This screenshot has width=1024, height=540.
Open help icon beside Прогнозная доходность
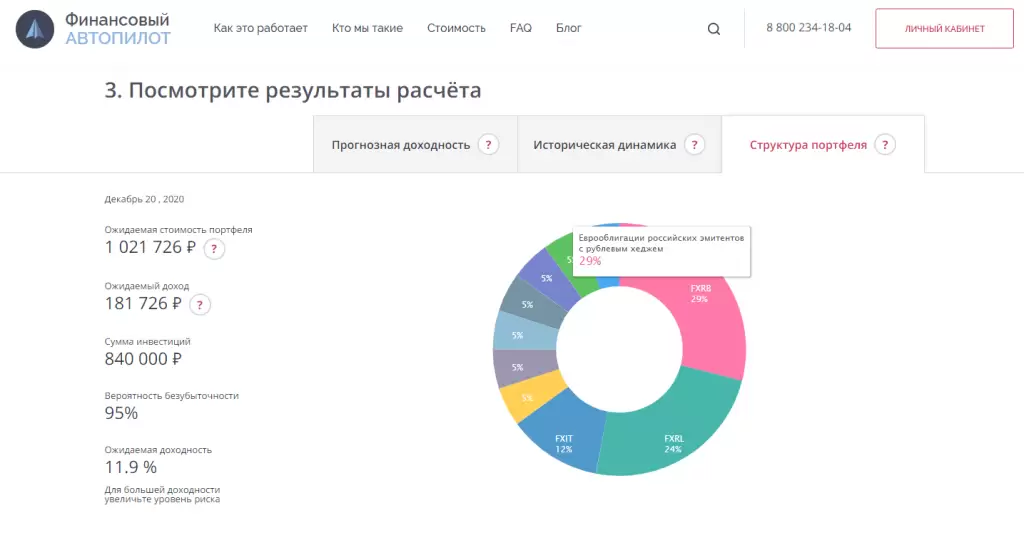pos(488,145)
